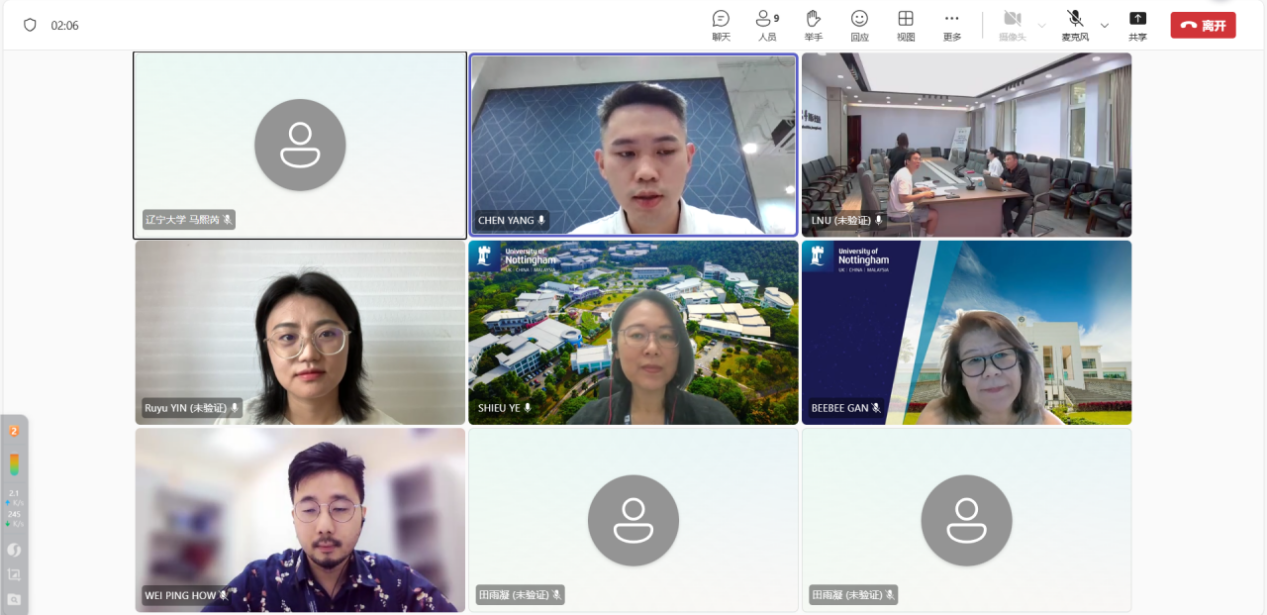
Task: Raise hand with 举手 icon
Action: coord(813,25)
